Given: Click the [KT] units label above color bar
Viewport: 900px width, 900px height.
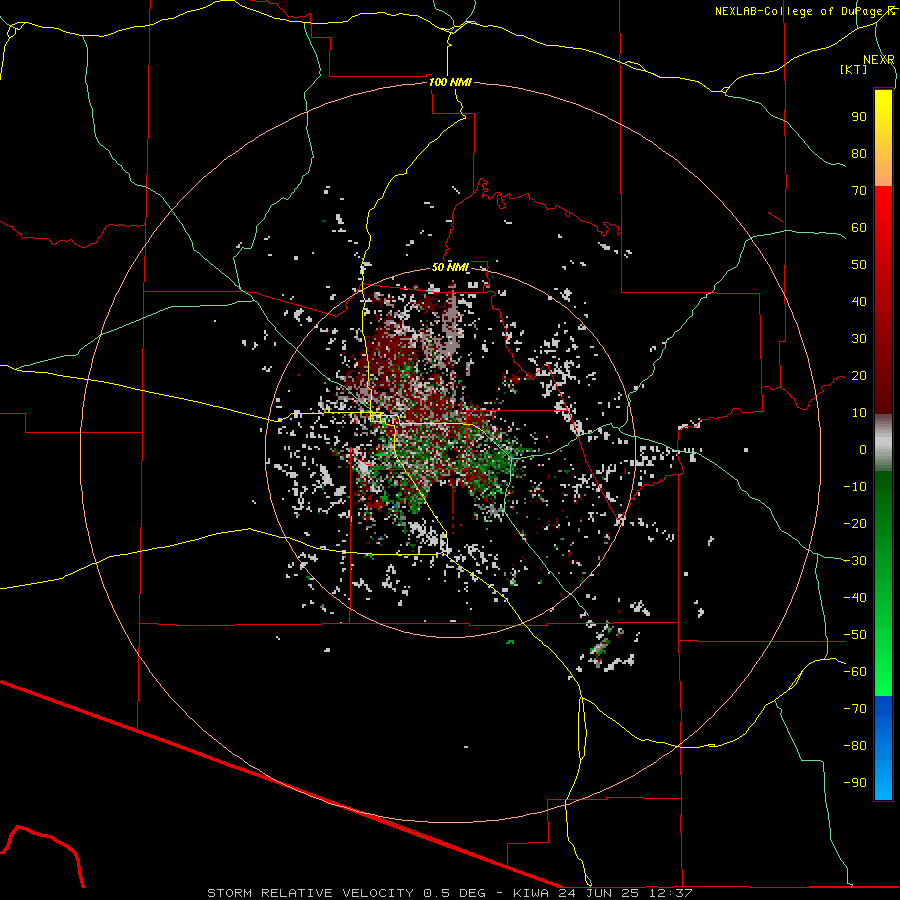Looking at the screenshot, I should pos(853,69).
